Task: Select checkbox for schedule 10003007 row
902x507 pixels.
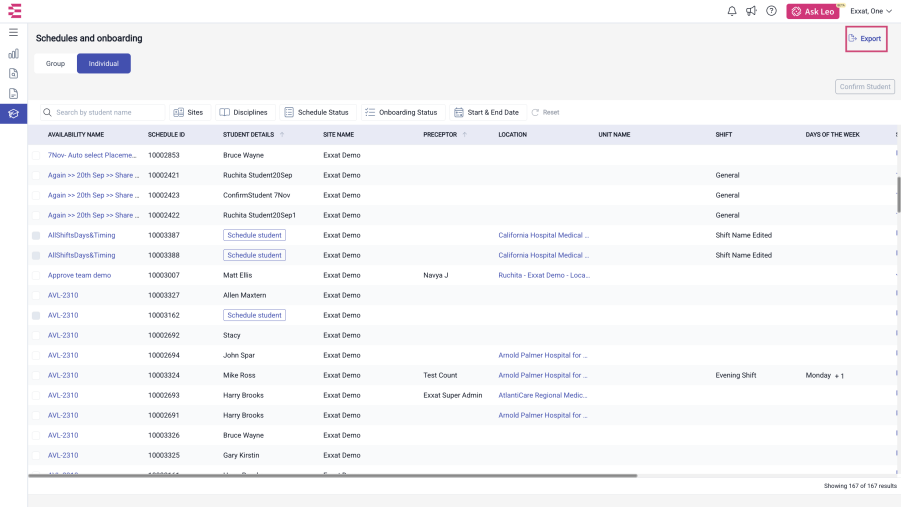Action: (x=36, y=276)
